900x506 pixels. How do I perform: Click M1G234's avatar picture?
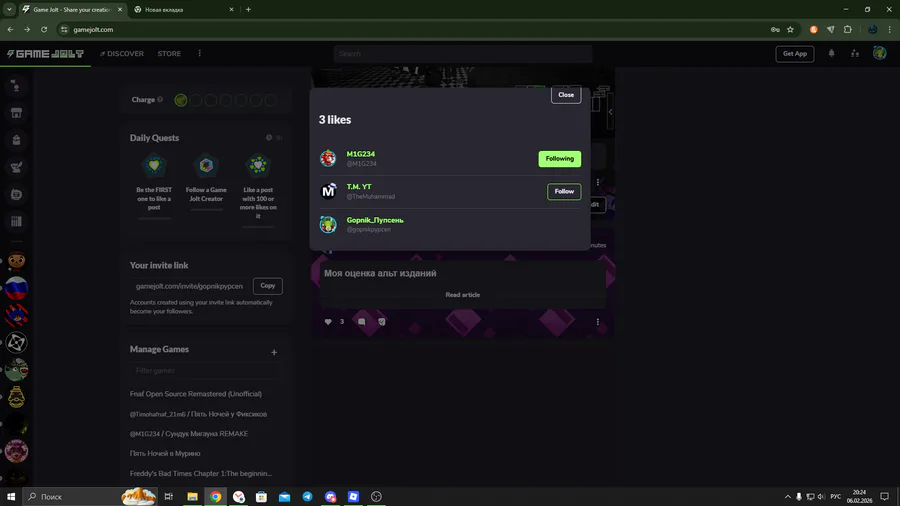(328, 158)
